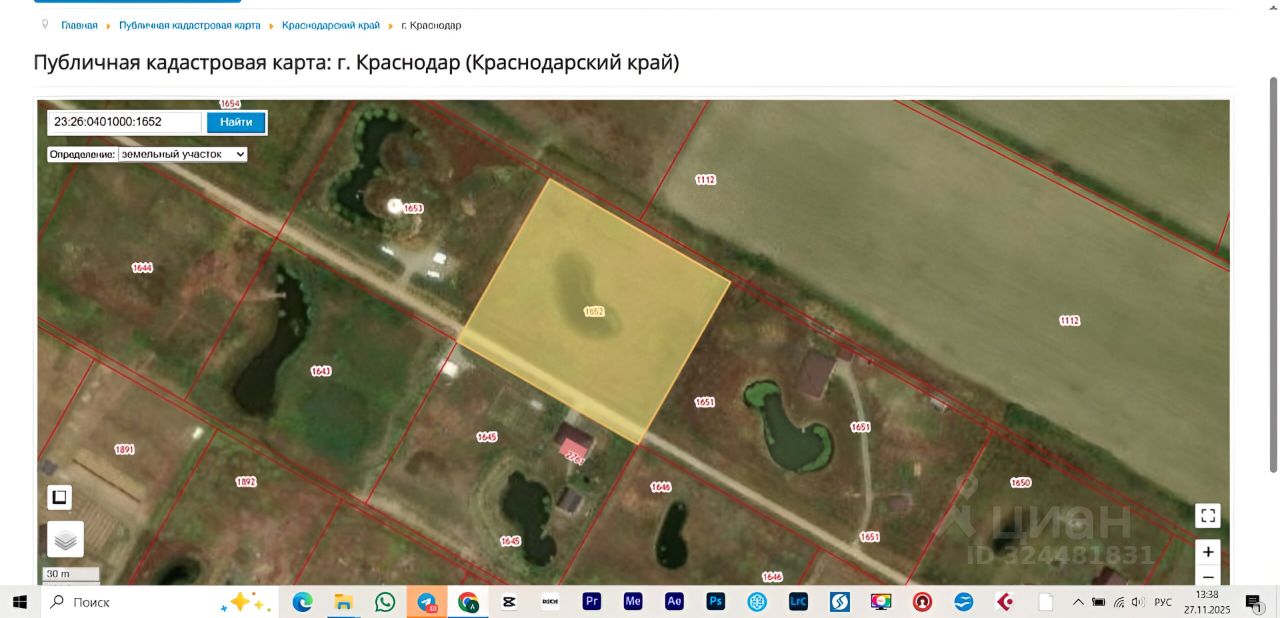1280x618 pixels.
Task: Click the colorful sparkle icon in search bar
Action: 246,602
